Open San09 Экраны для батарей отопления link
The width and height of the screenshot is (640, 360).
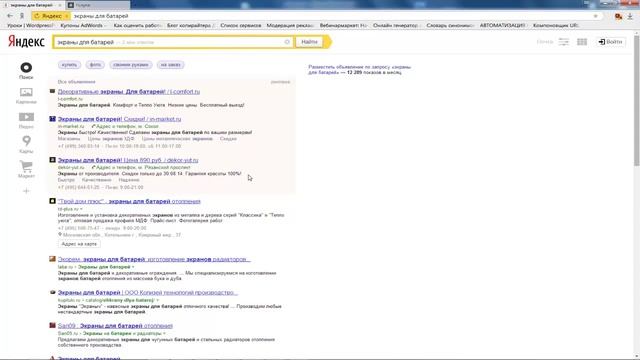(x=116, y=325)
